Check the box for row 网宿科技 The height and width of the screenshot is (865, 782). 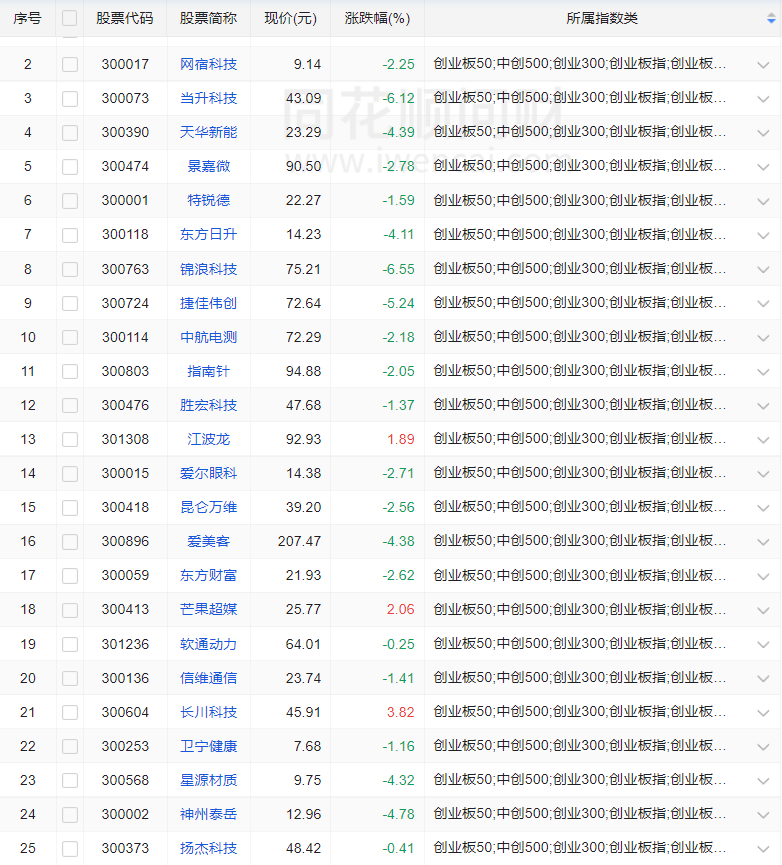pyautogui.click(x=69, y=65)
